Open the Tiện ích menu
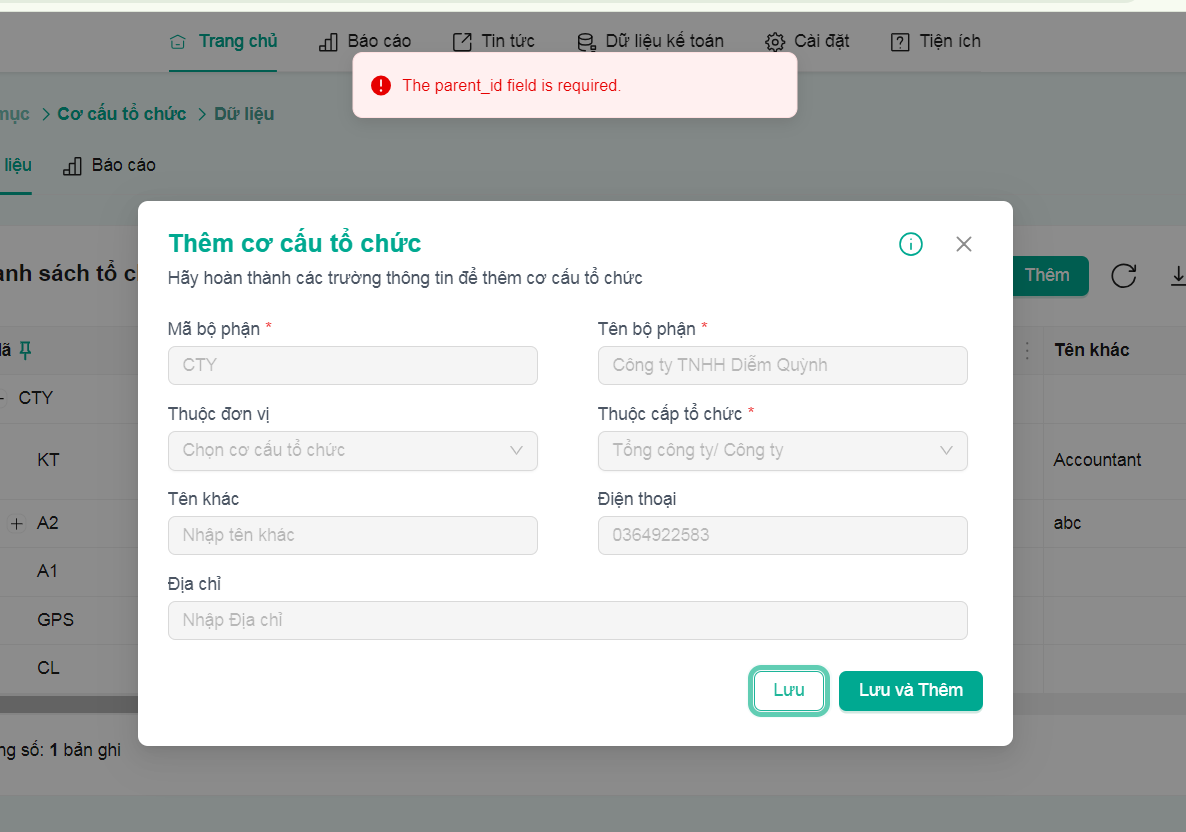Screen dimensions: 1186x832 coord(936,41)
